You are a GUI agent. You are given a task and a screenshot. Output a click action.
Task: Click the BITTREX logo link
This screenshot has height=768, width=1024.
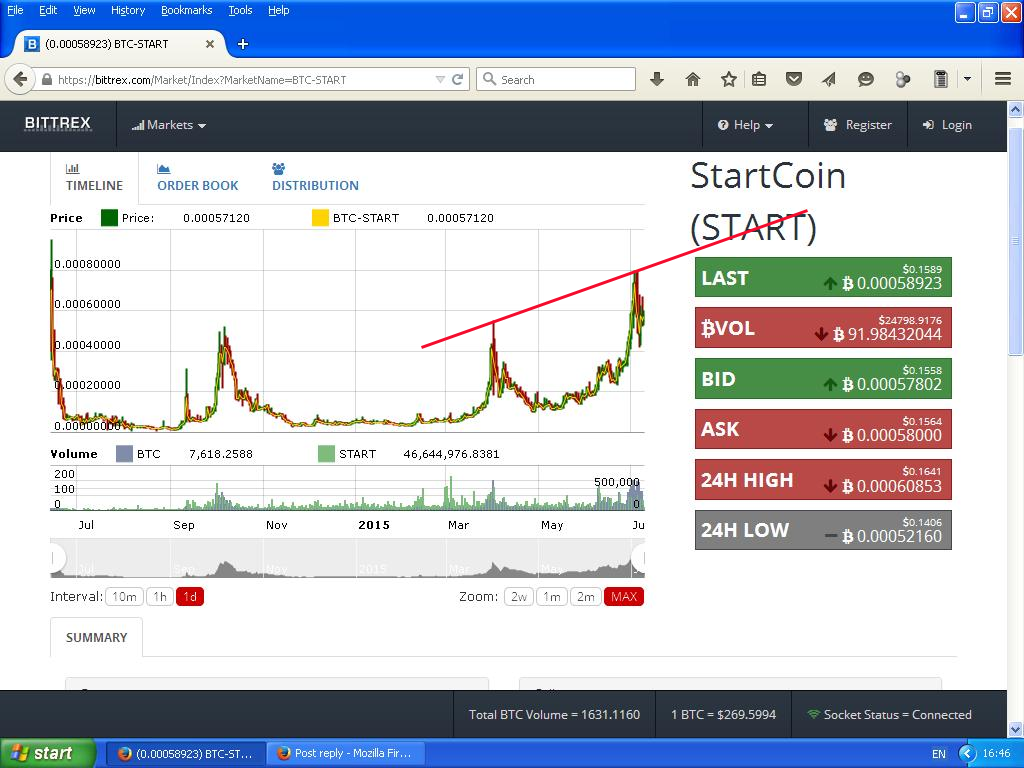pos(57,123)
